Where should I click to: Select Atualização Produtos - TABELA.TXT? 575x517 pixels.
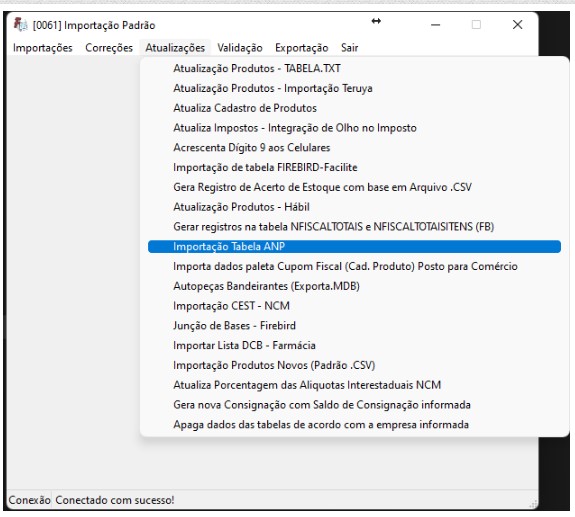pos(354,68)
